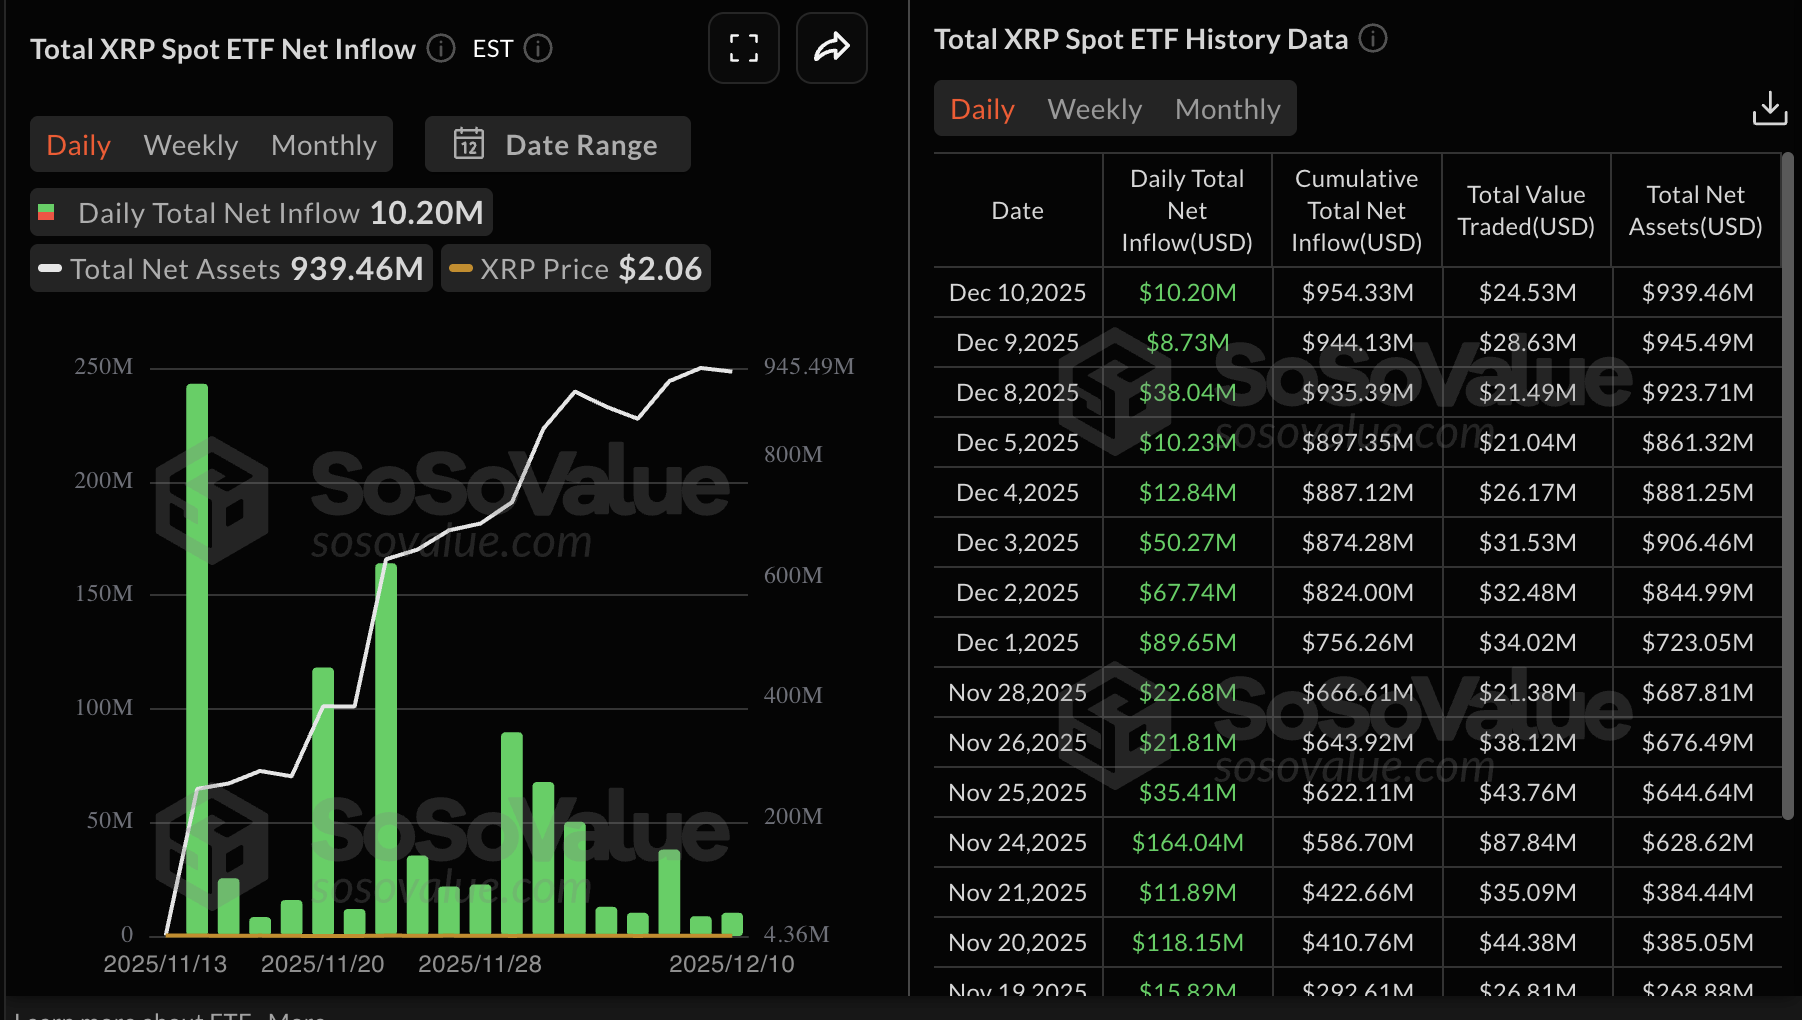Select the Daily tab above the table

click(x=981, y=108)
